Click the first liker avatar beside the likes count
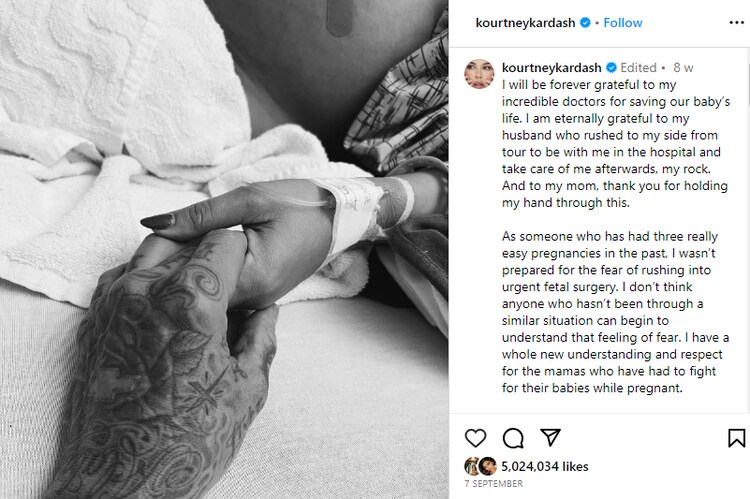This screenshot has width=750, height=499. 472,466
